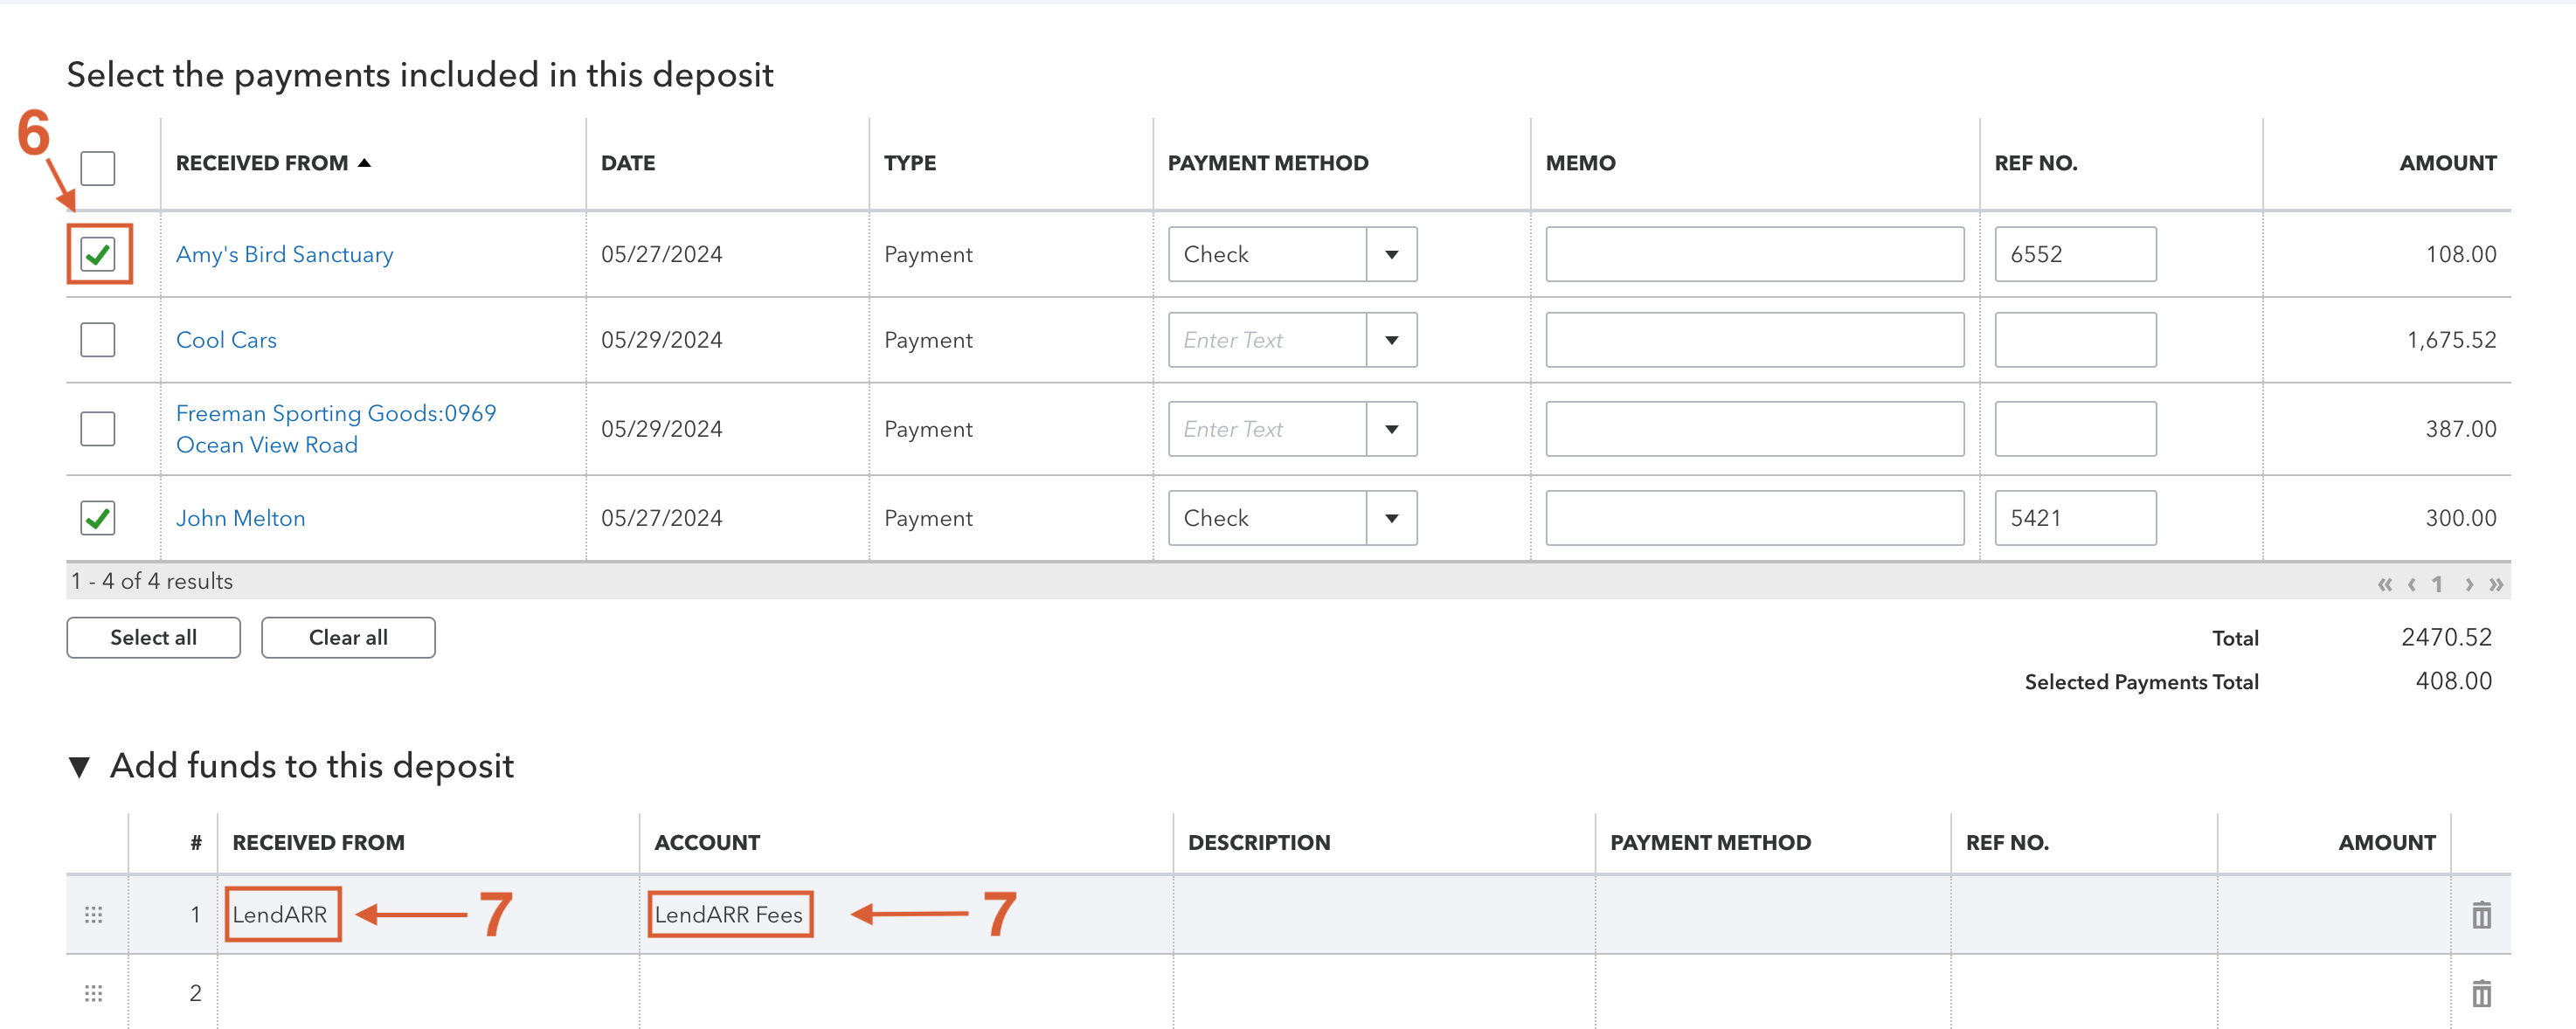Click the Clear all button
The image size is (2576, 1029).
(347, 637)
